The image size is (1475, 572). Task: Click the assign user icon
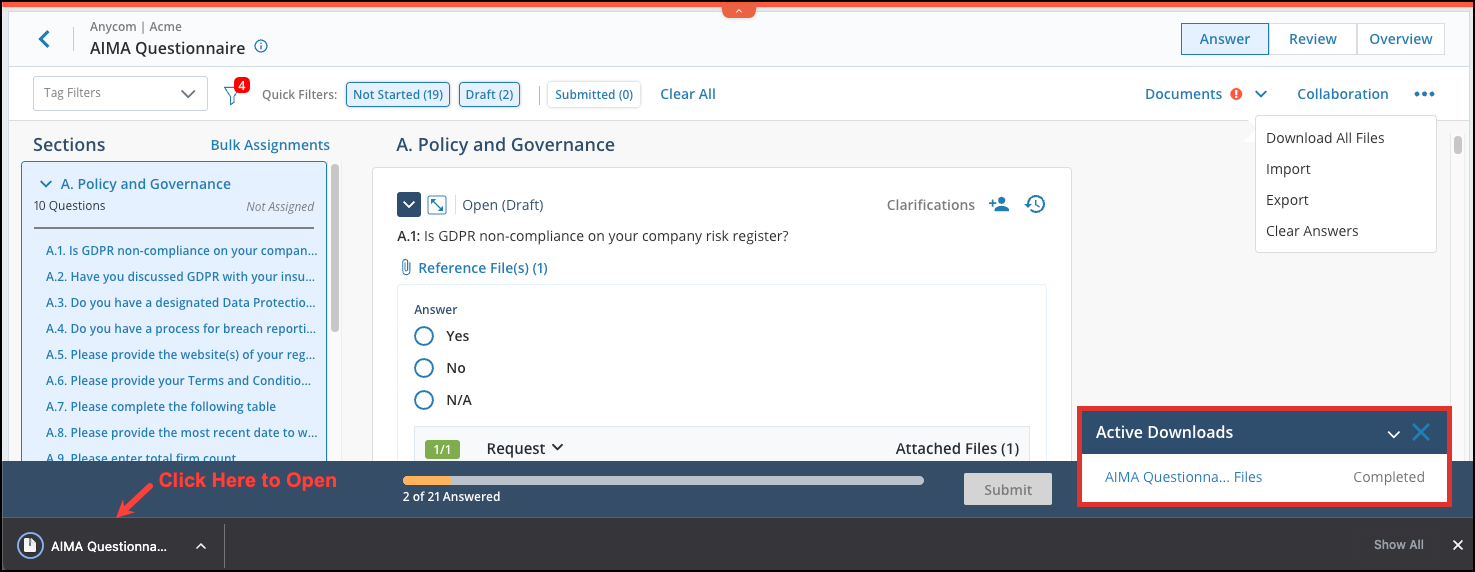998,204
